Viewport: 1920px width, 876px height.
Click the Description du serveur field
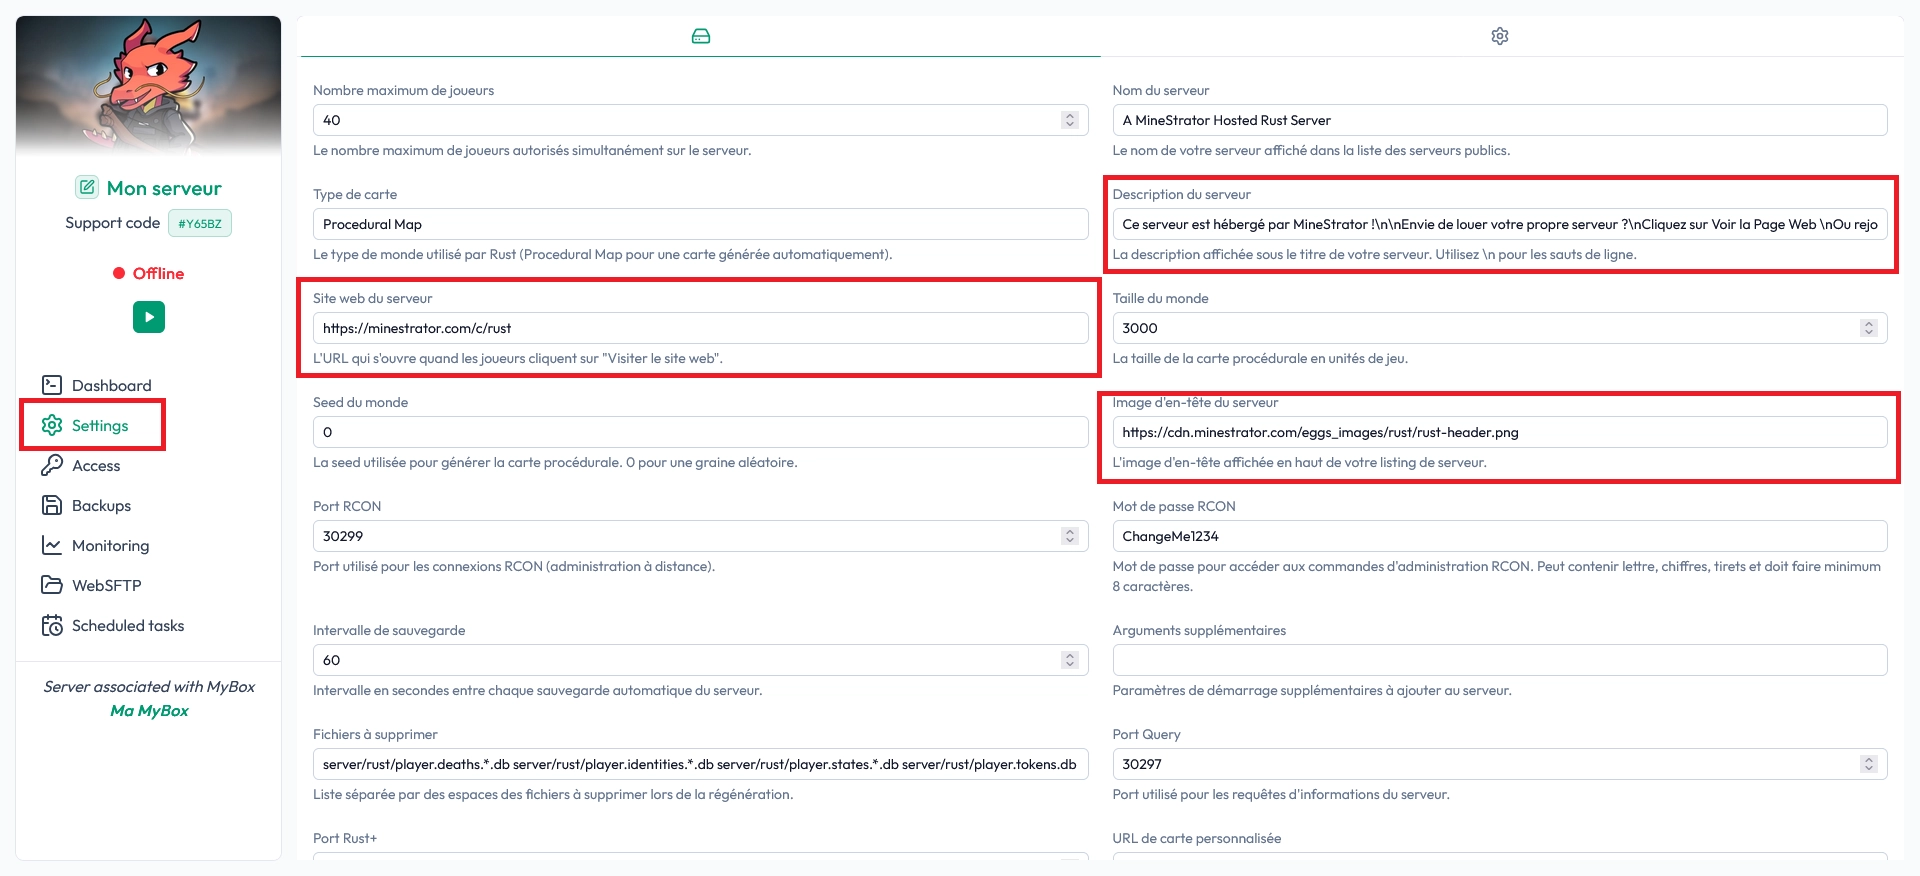[x=1499, y=224]
